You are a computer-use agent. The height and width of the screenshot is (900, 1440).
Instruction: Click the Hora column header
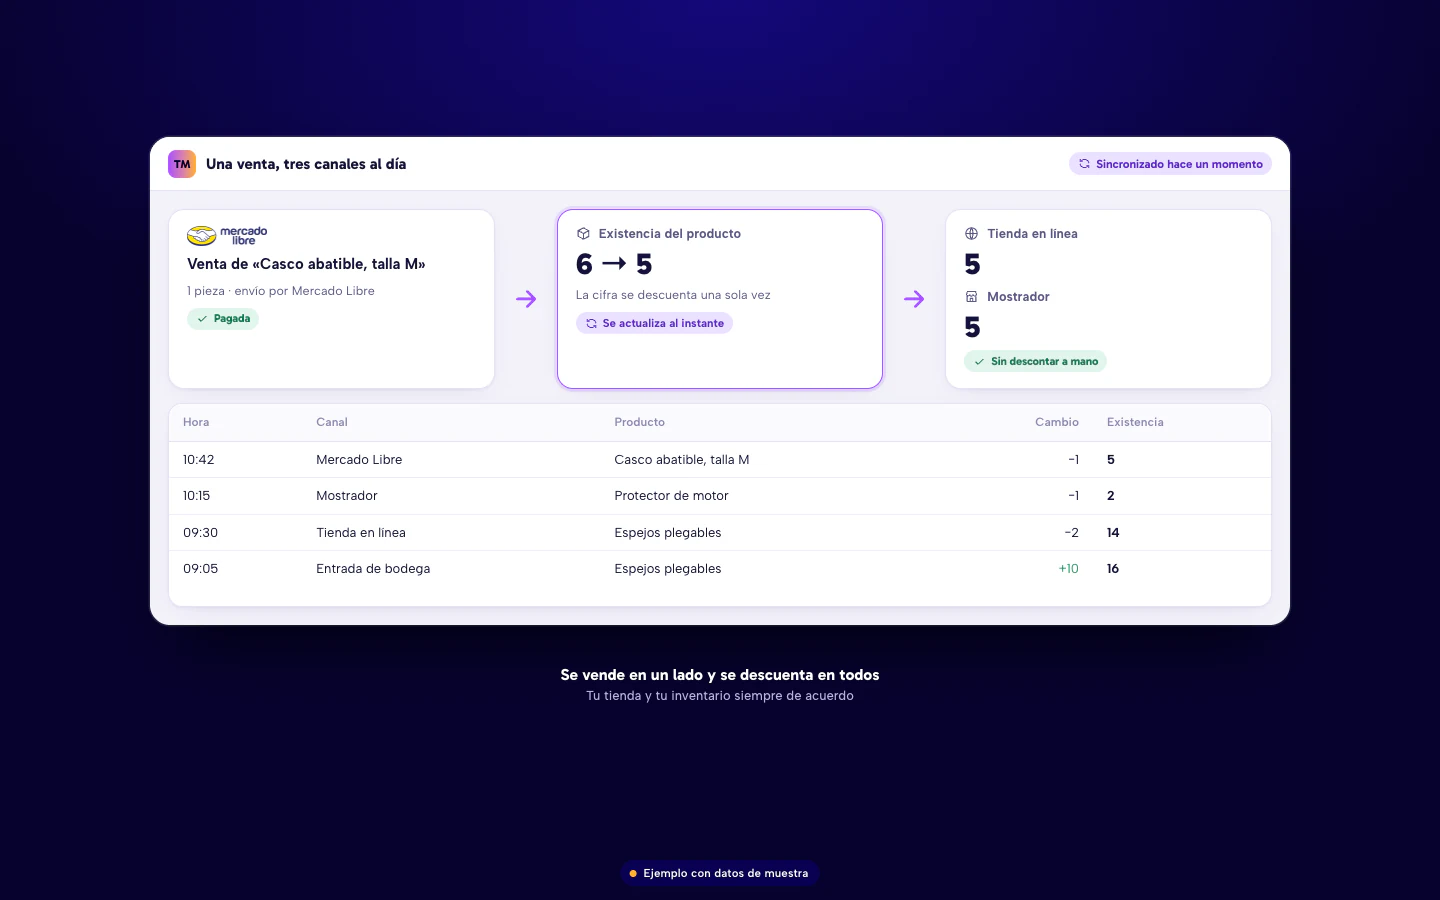(196, 422)
